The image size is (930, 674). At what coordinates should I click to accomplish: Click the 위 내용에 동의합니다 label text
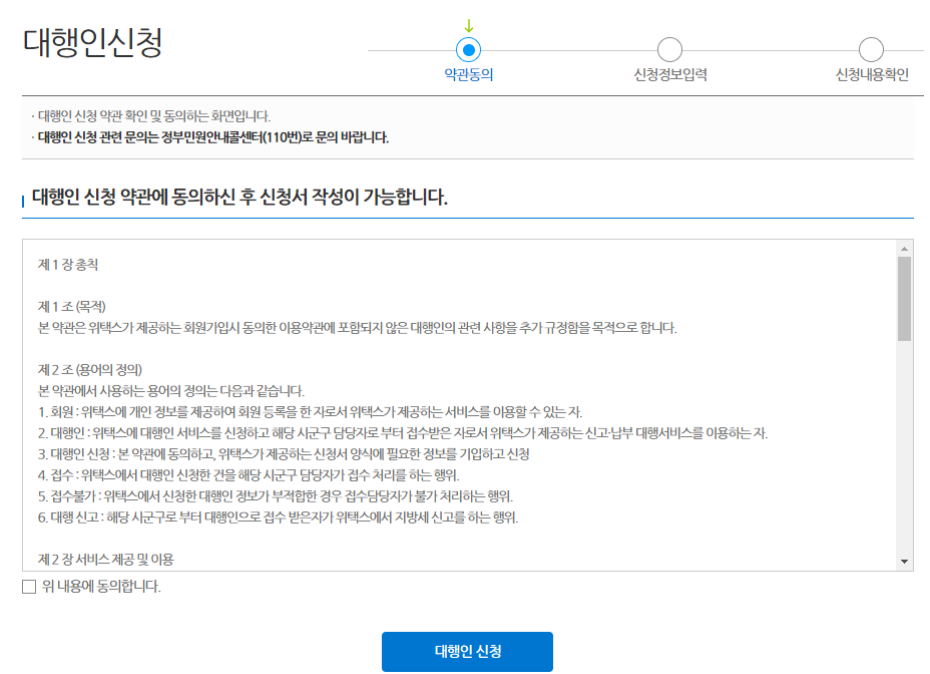click(x=101, y=587)
